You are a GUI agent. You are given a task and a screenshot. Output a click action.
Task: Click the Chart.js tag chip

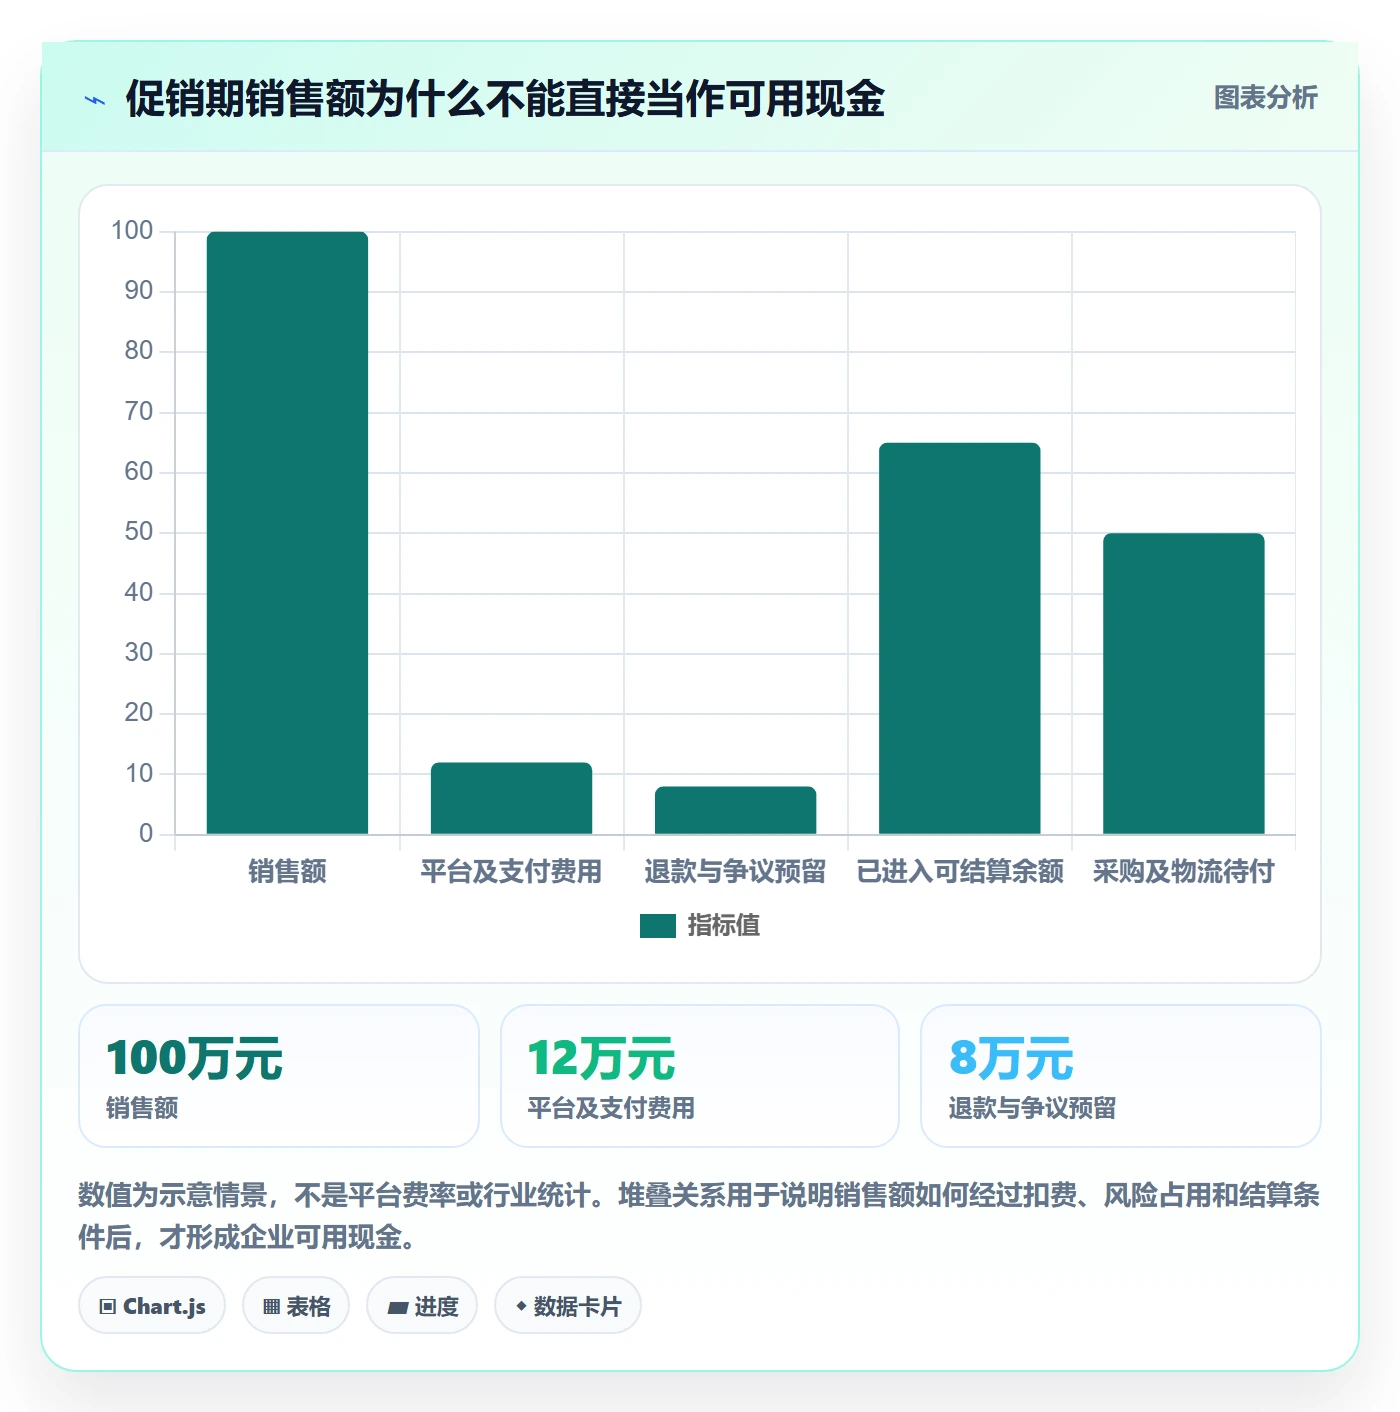(x=152, y=1306)
